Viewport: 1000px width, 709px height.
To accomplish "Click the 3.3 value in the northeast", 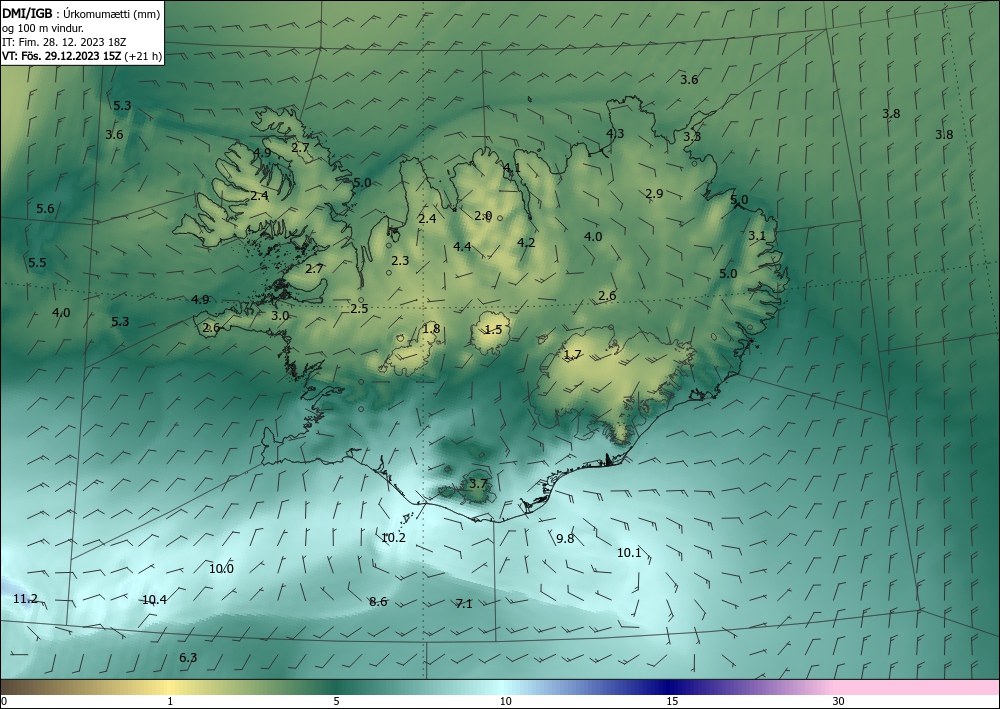I will point(692,136).
